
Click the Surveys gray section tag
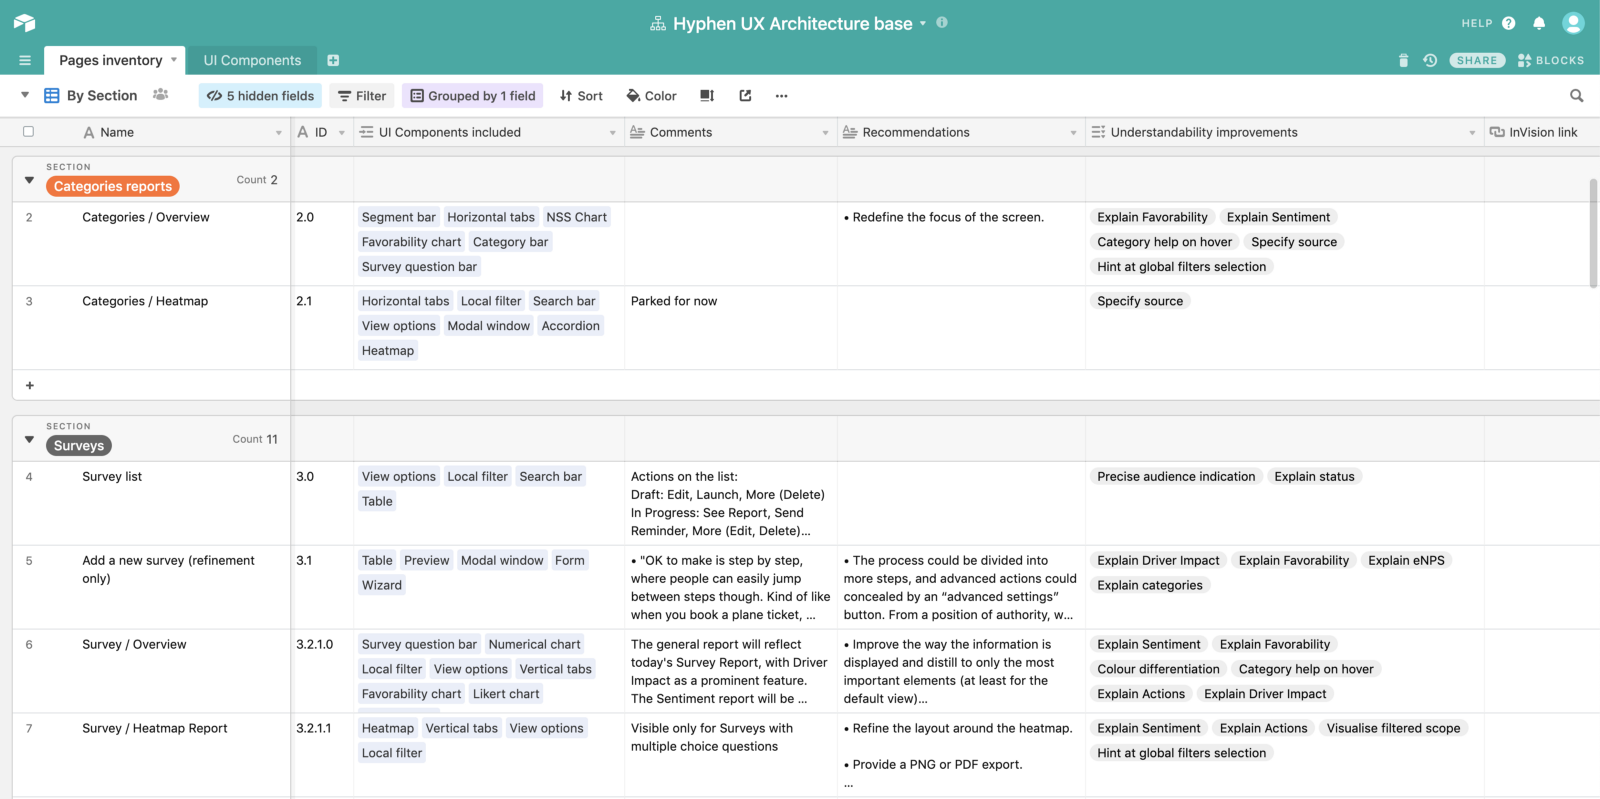click(79, 445)
